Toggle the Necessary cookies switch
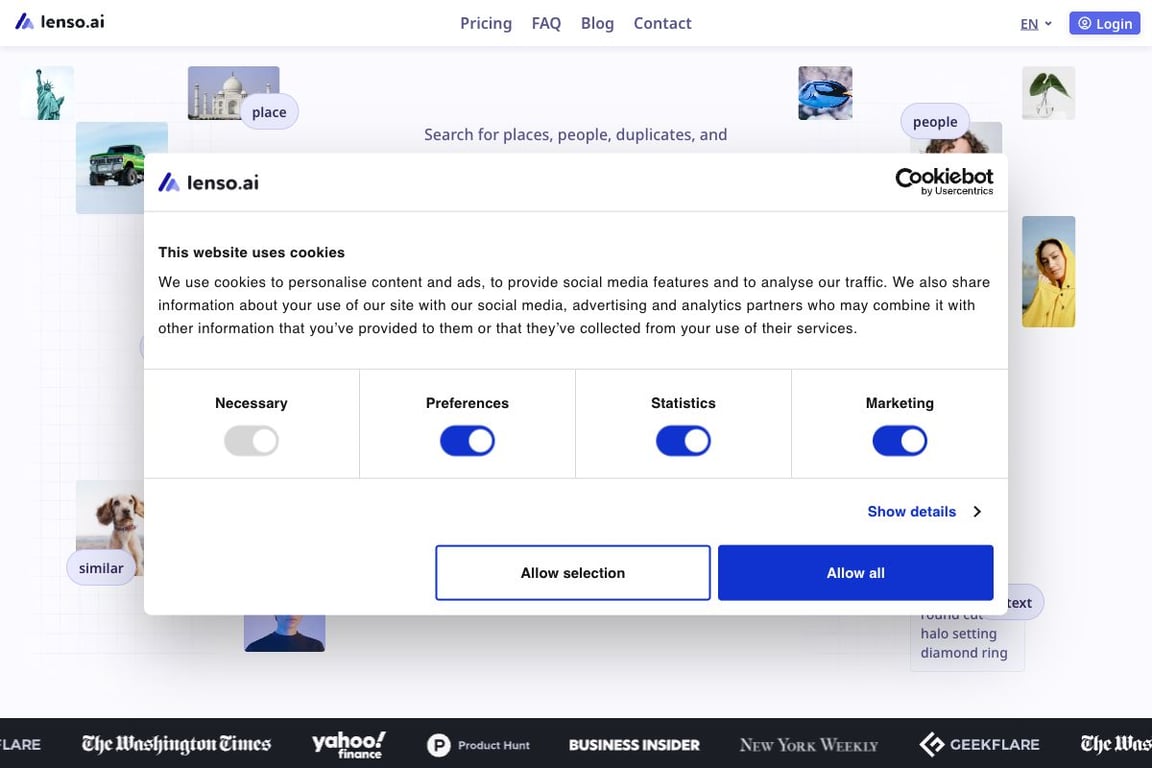Screen dimensions: 1152x768 [x=251, y=441]
